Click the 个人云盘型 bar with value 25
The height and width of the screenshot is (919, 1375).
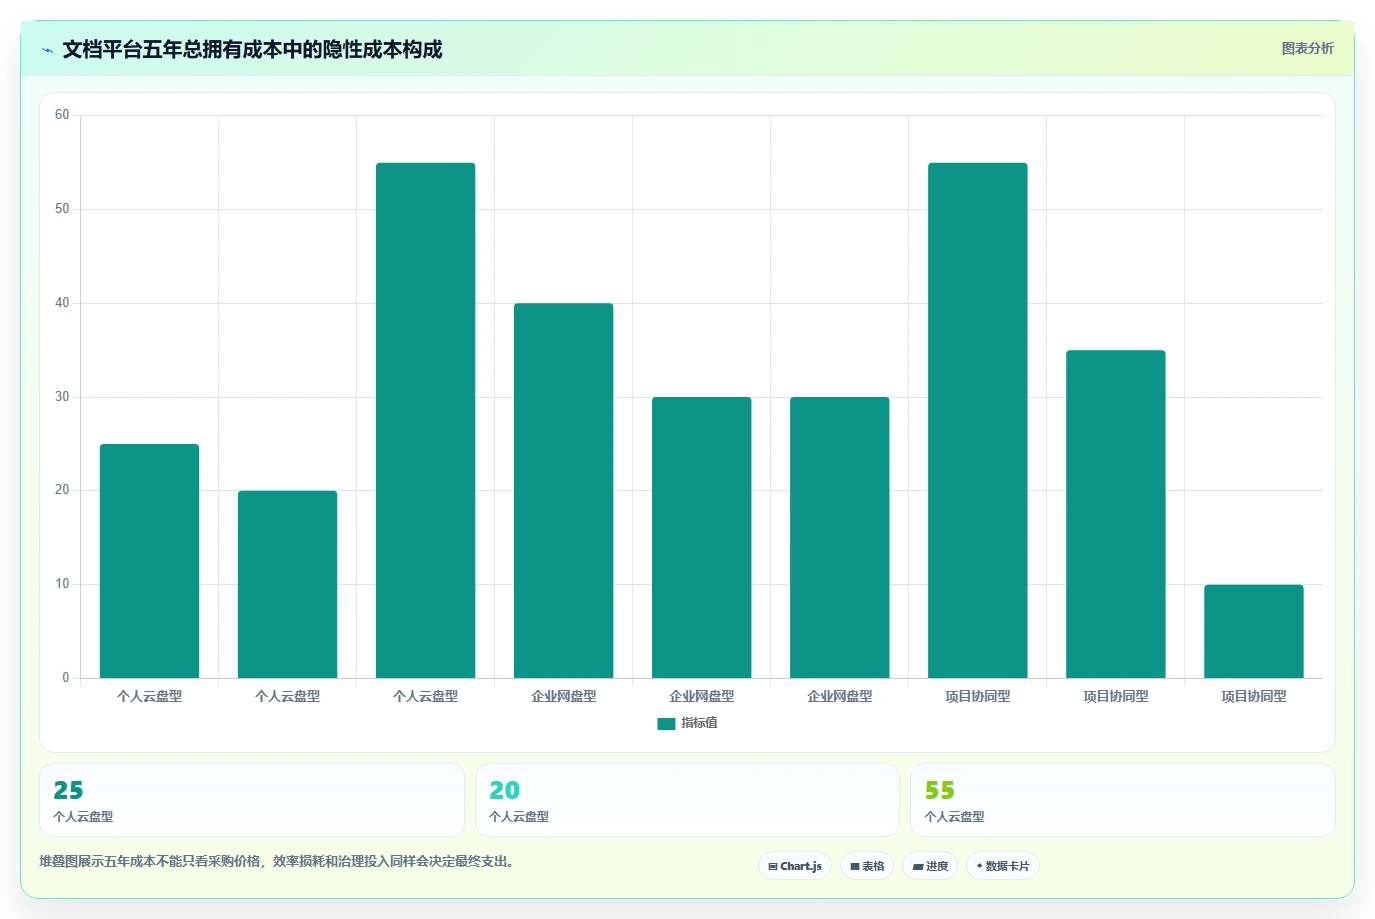pos(149,561)
